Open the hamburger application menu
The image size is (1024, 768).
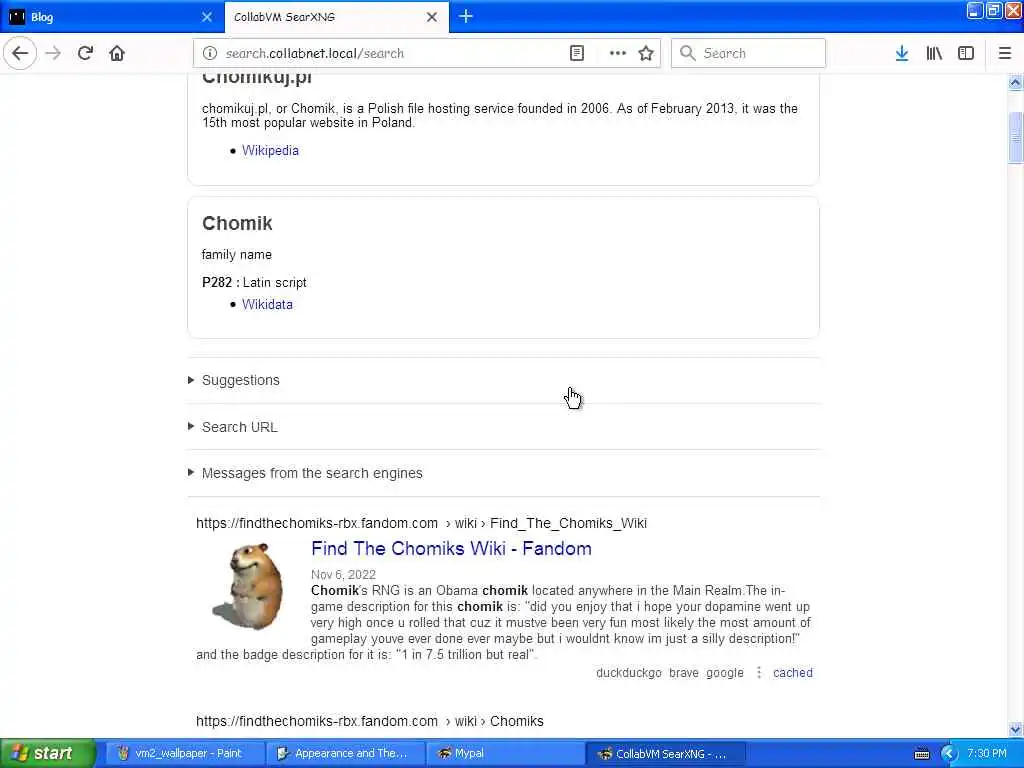click(1005, 53)
